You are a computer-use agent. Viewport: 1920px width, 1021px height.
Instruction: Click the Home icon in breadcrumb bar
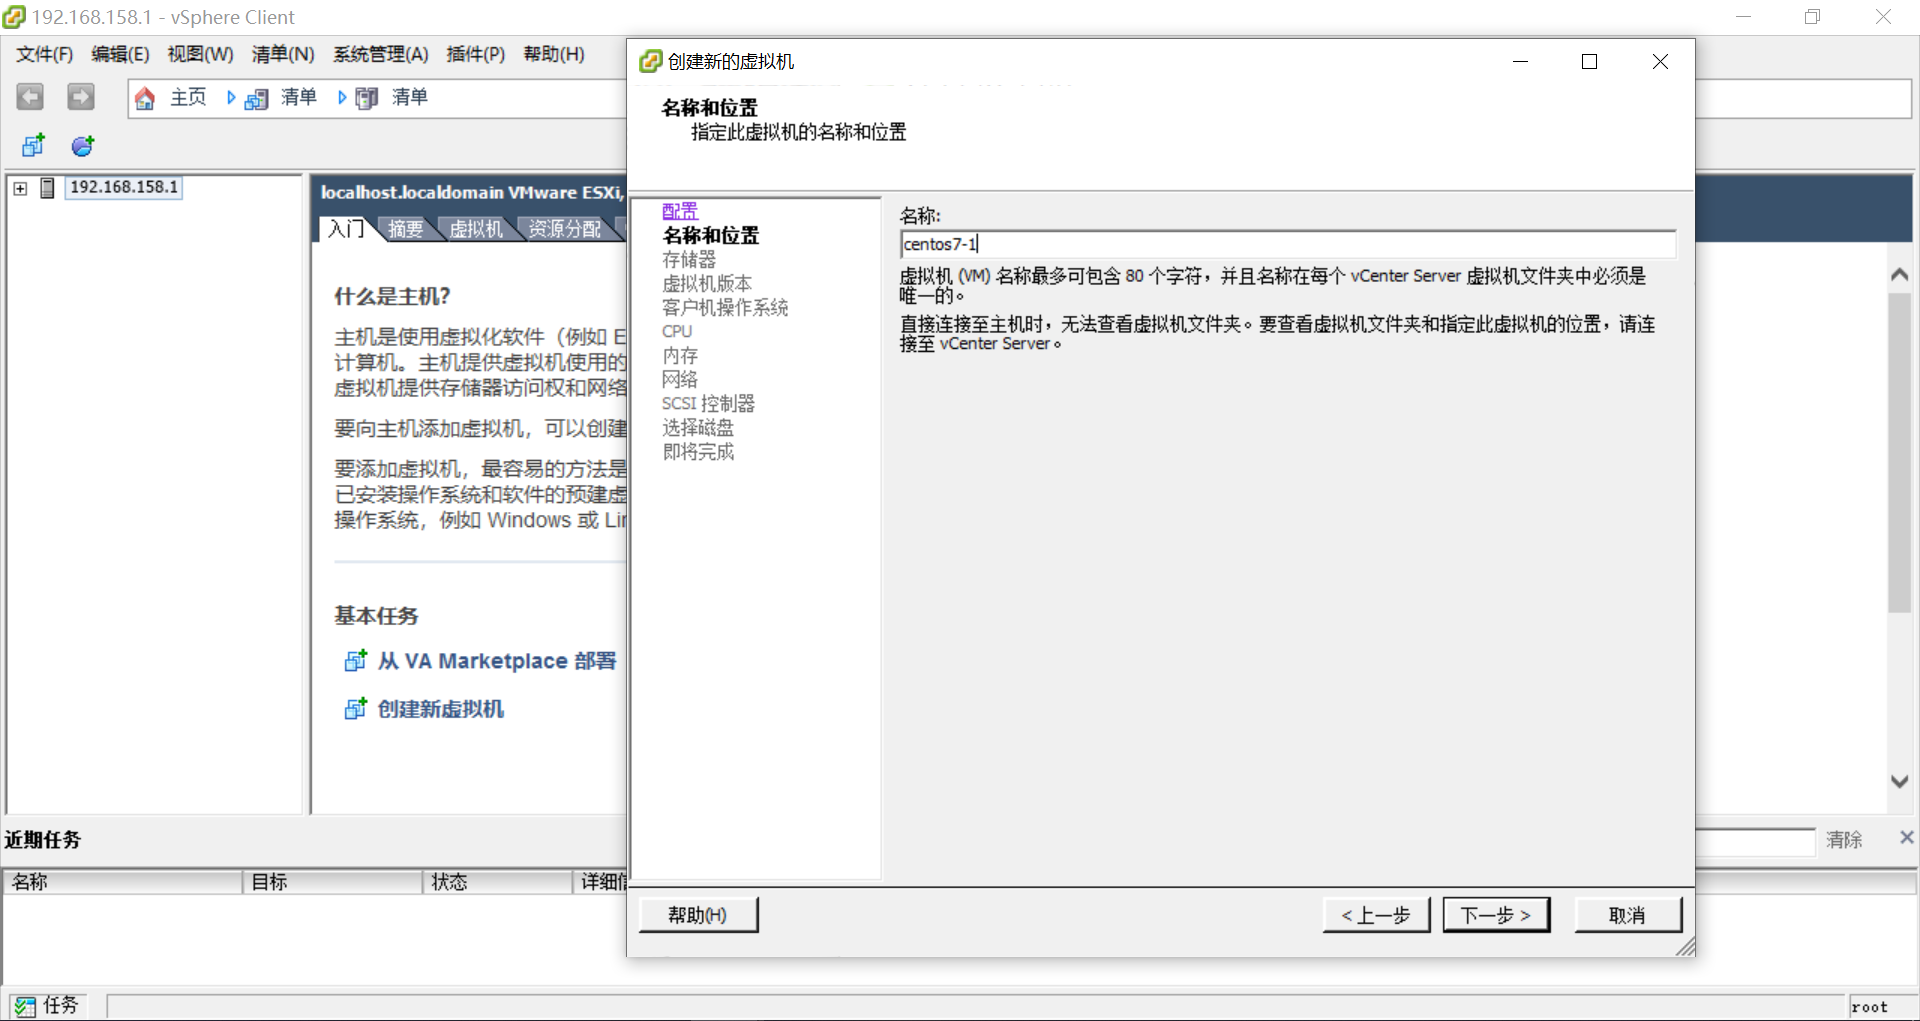[x=145, y=98]
